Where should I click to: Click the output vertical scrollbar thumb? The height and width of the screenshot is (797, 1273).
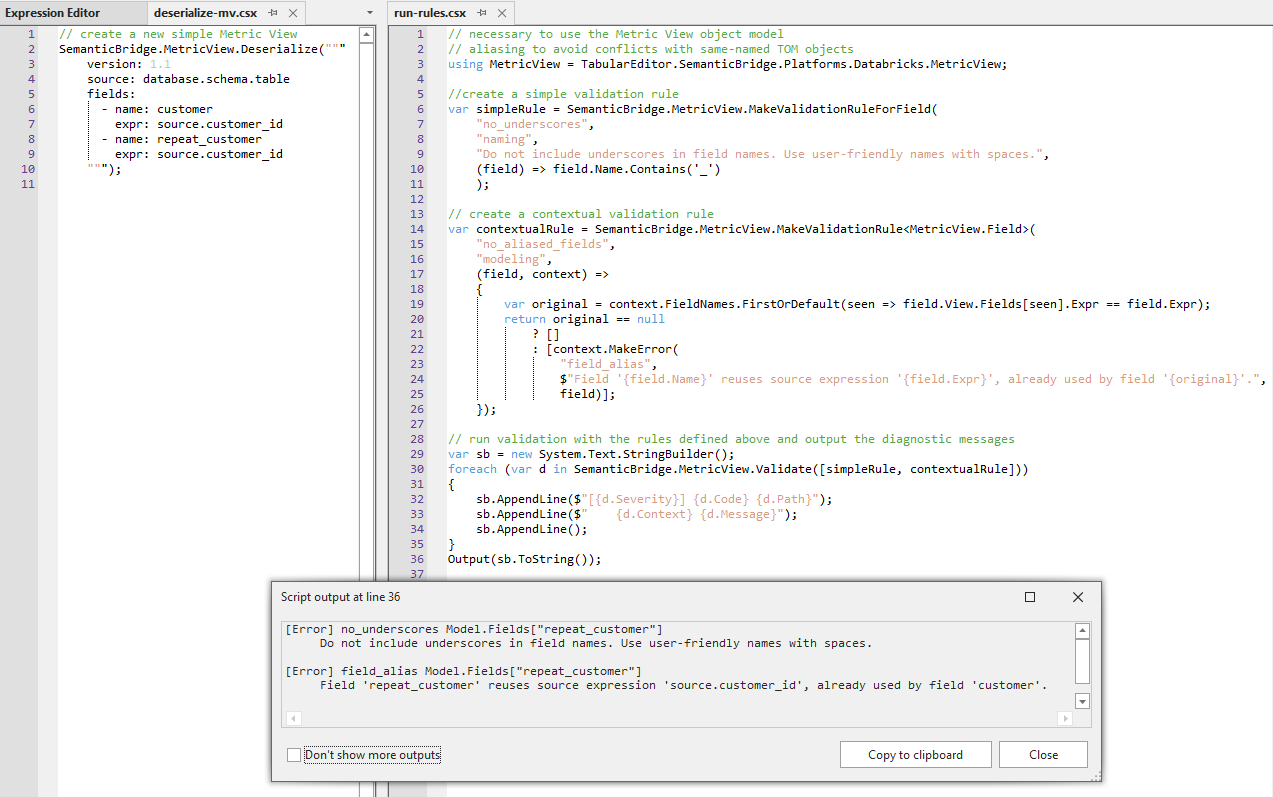click(x=1082, y=661)
